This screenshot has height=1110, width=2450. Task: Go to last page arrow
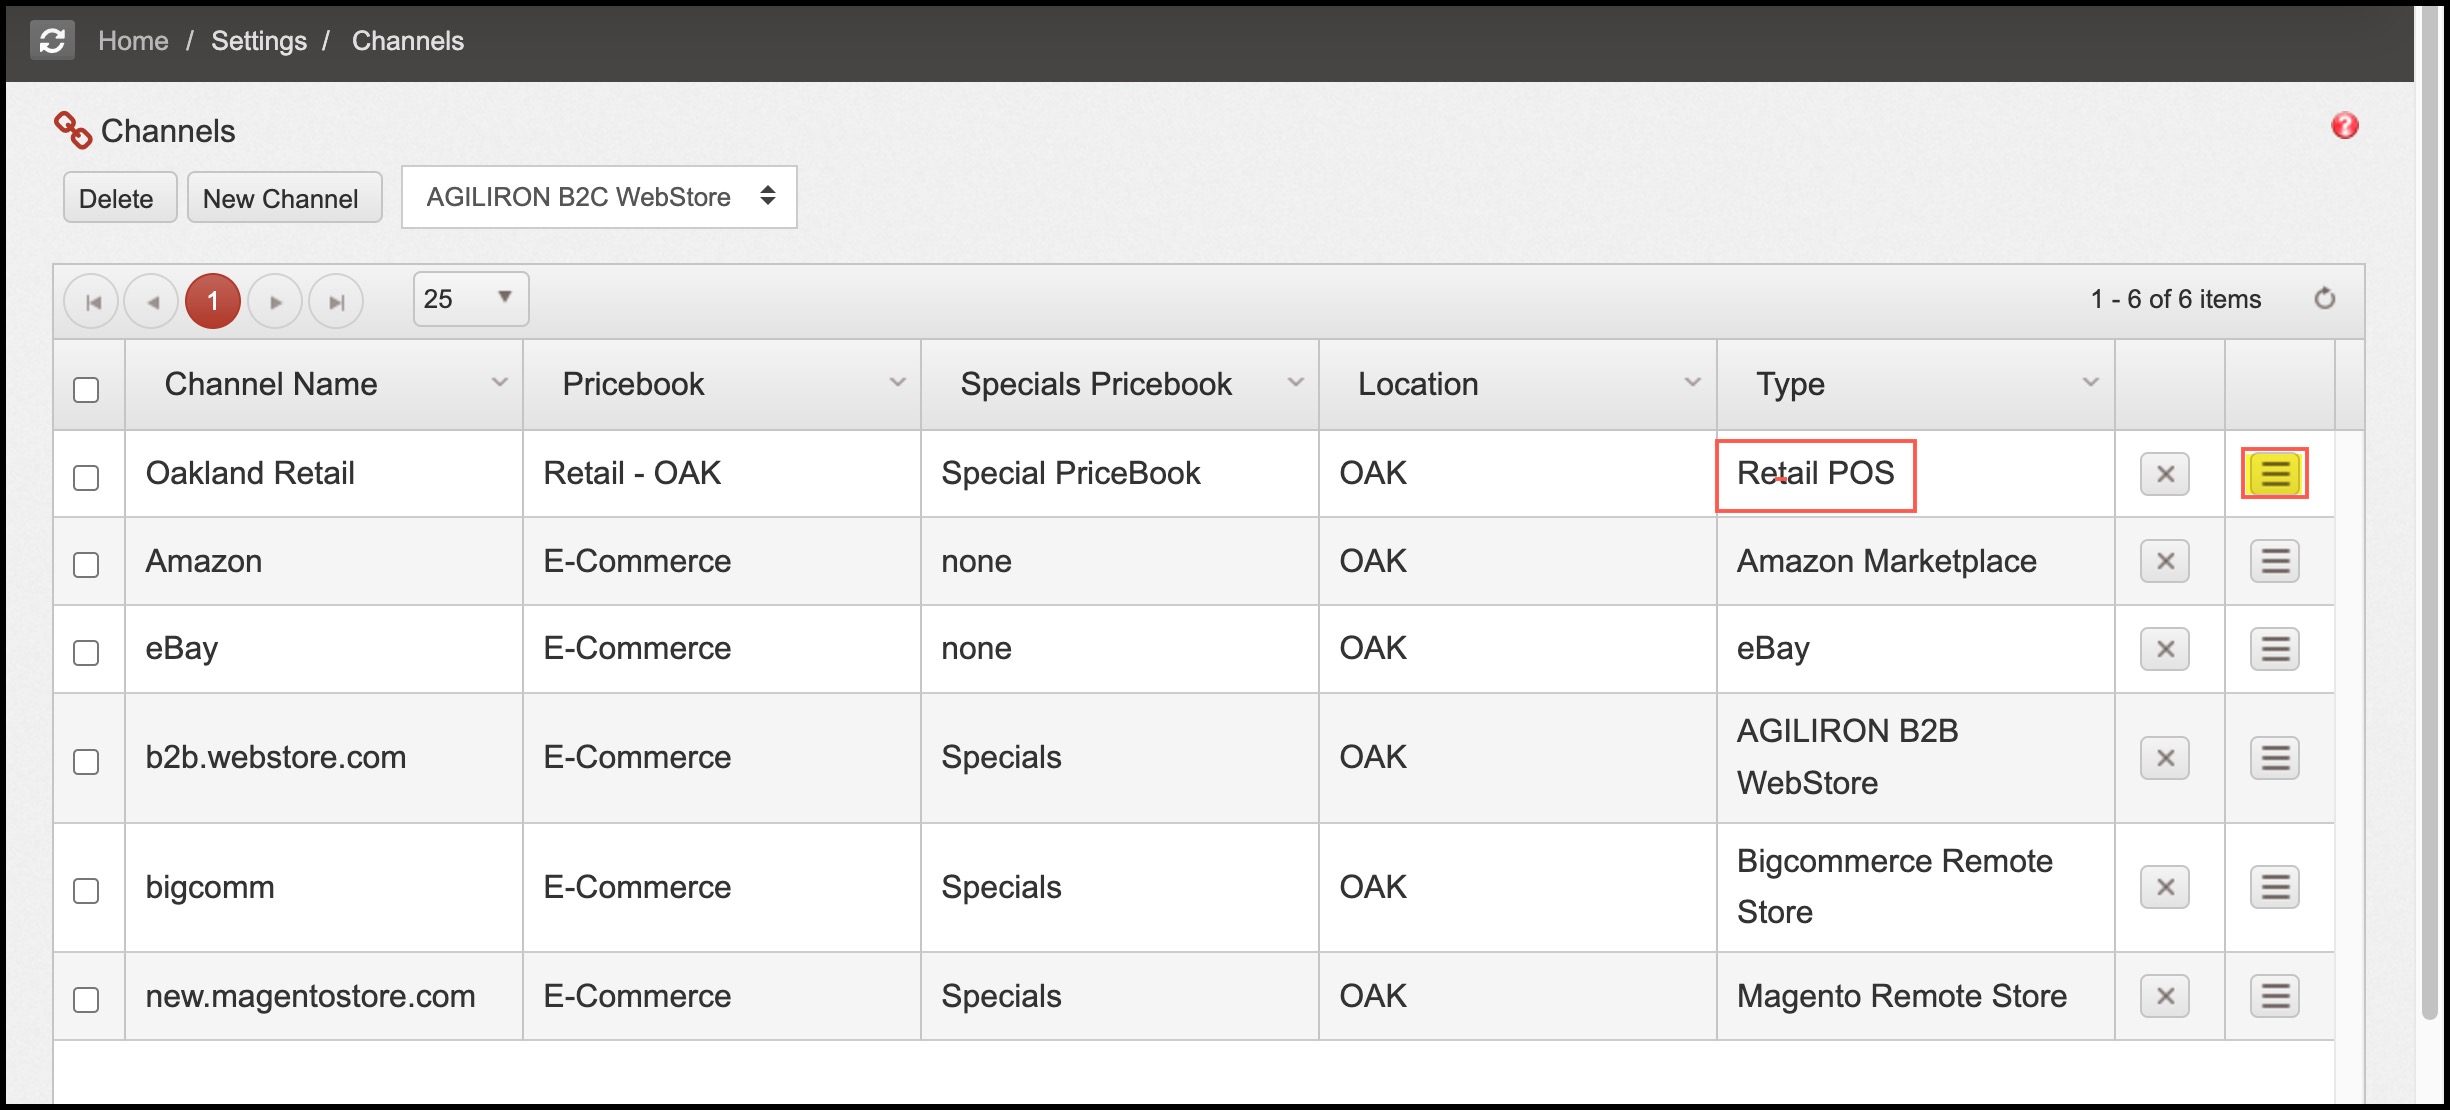(x=336, y=301)
